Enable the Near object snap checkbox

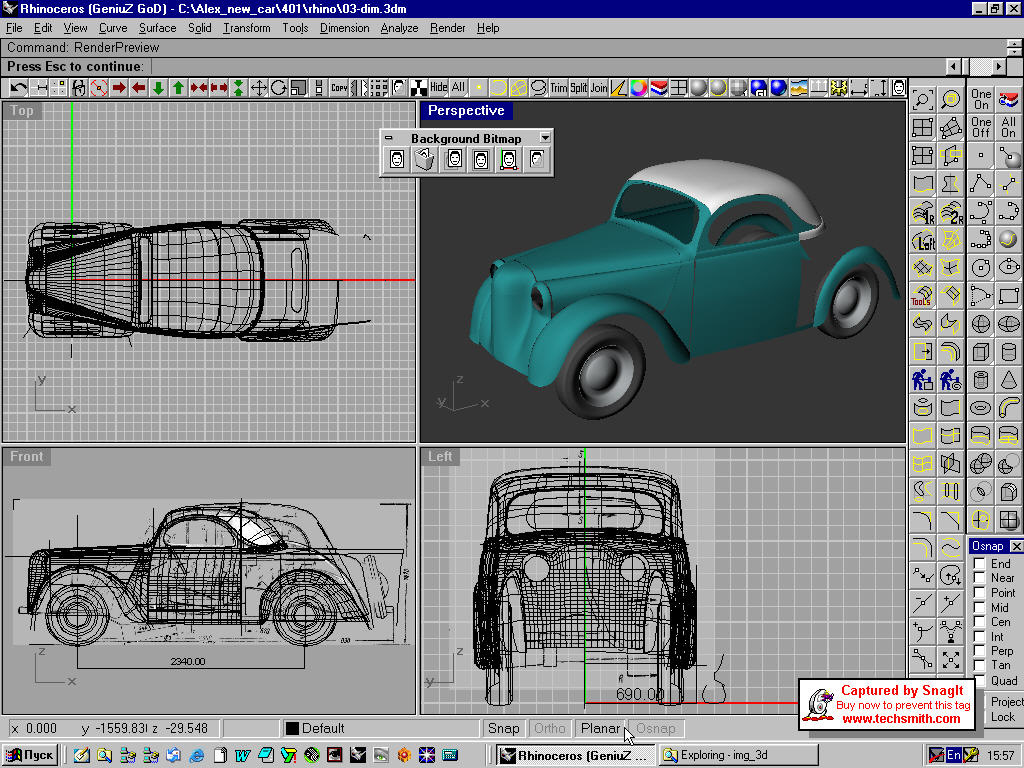pos(980,578)
